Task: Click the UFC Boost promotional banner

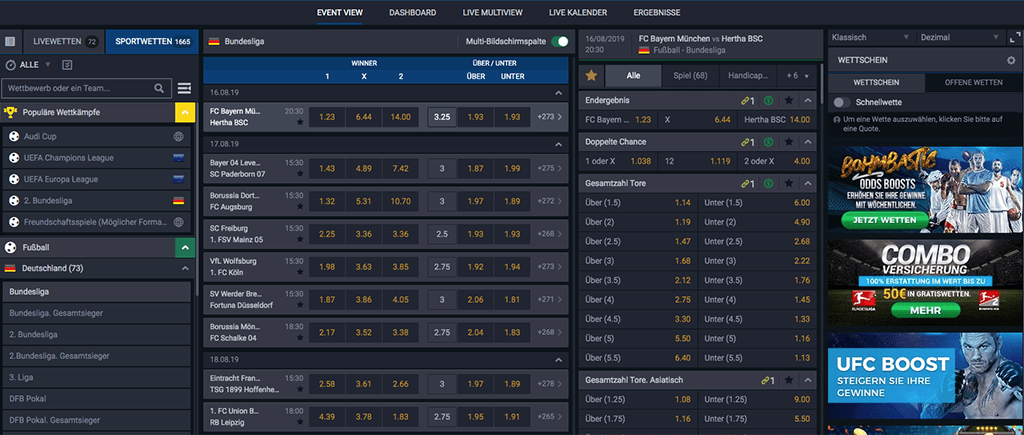Action: tap(925, 377)
